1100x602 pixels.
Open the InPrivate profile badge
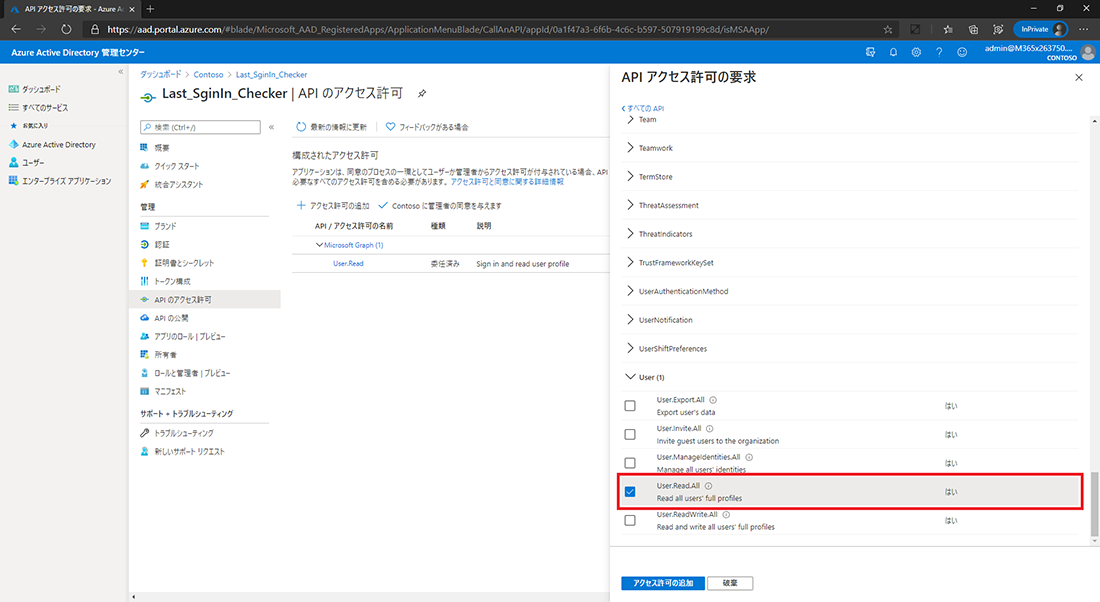tap(1041, 29)
